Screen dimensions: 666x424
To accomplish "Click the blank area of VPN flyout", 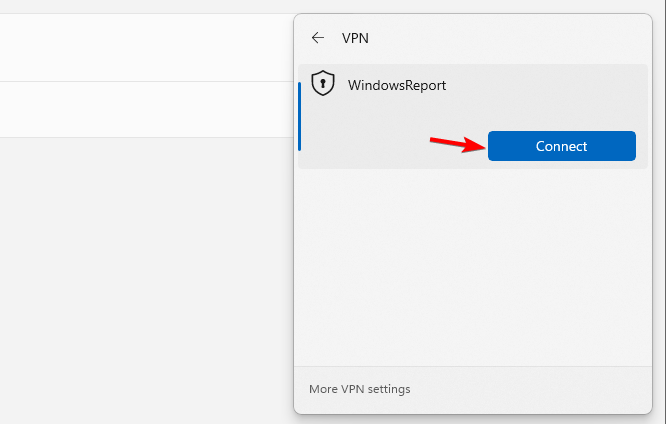I will [x=472, y=270].
